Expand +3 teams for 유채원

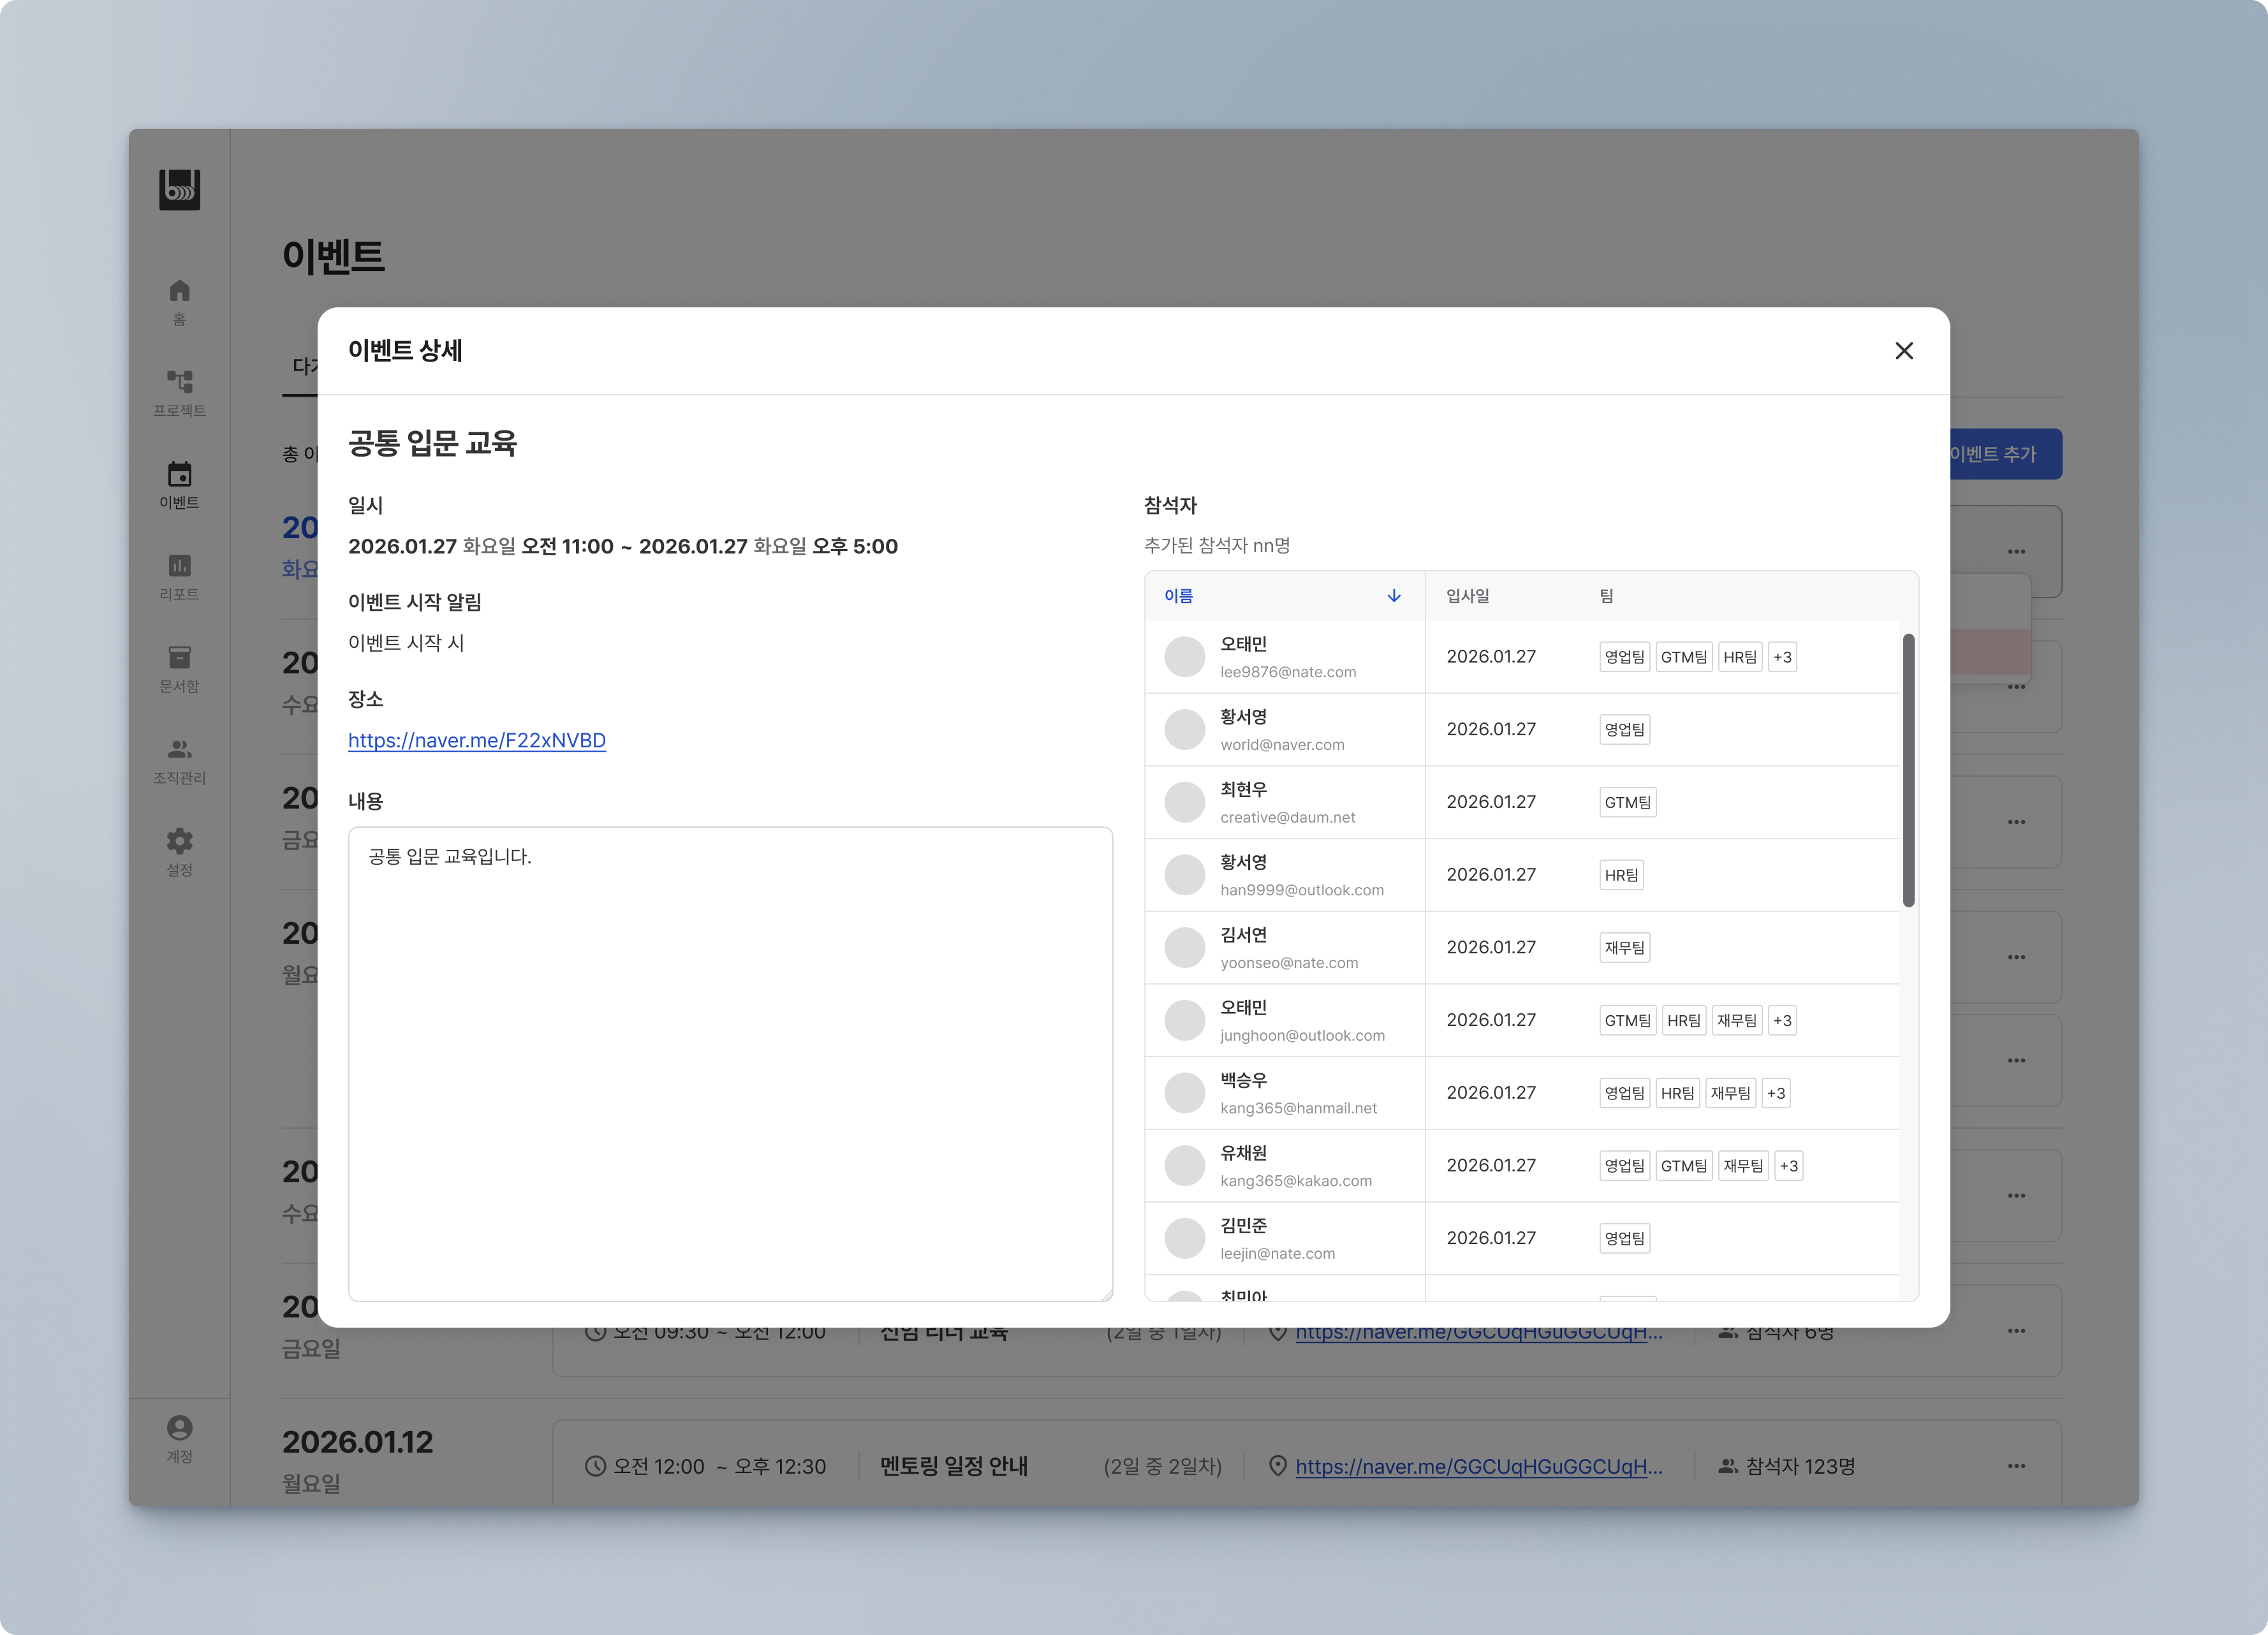(1788, 1166)
